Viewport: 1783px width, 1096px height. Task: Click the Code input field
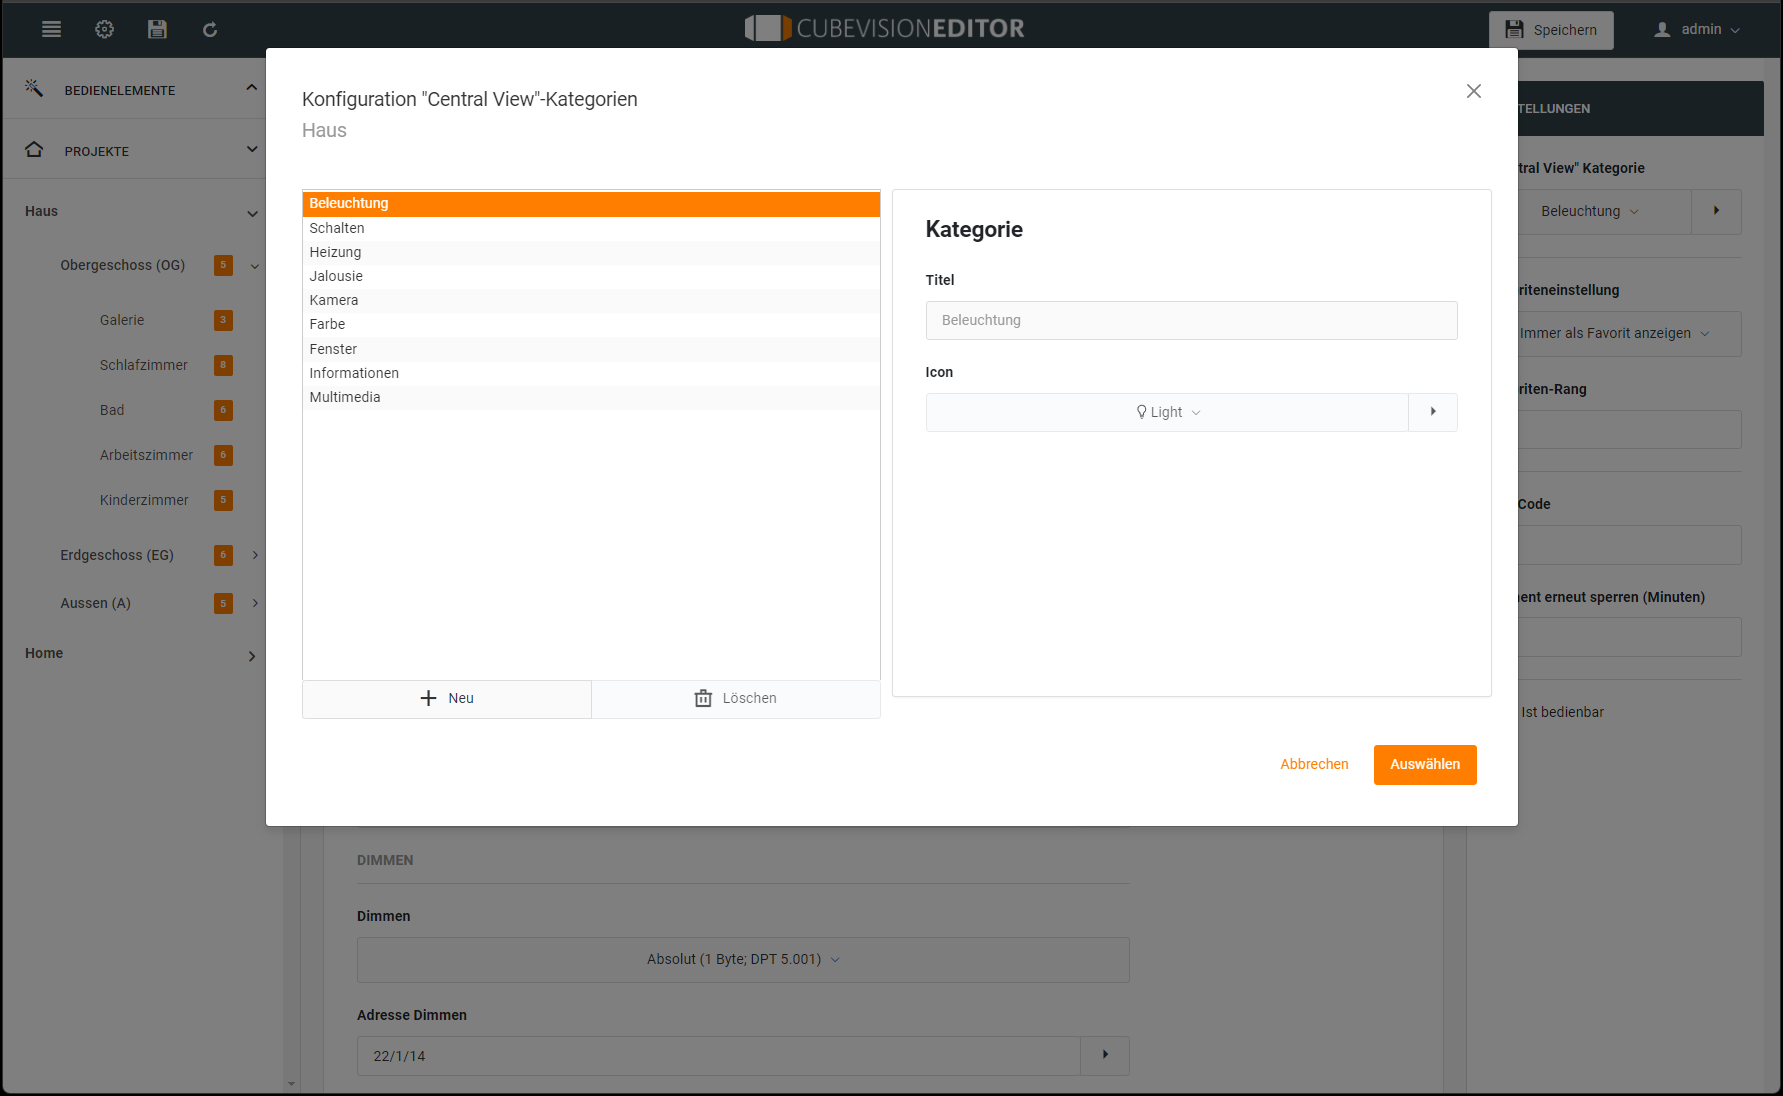point(1629,545)
